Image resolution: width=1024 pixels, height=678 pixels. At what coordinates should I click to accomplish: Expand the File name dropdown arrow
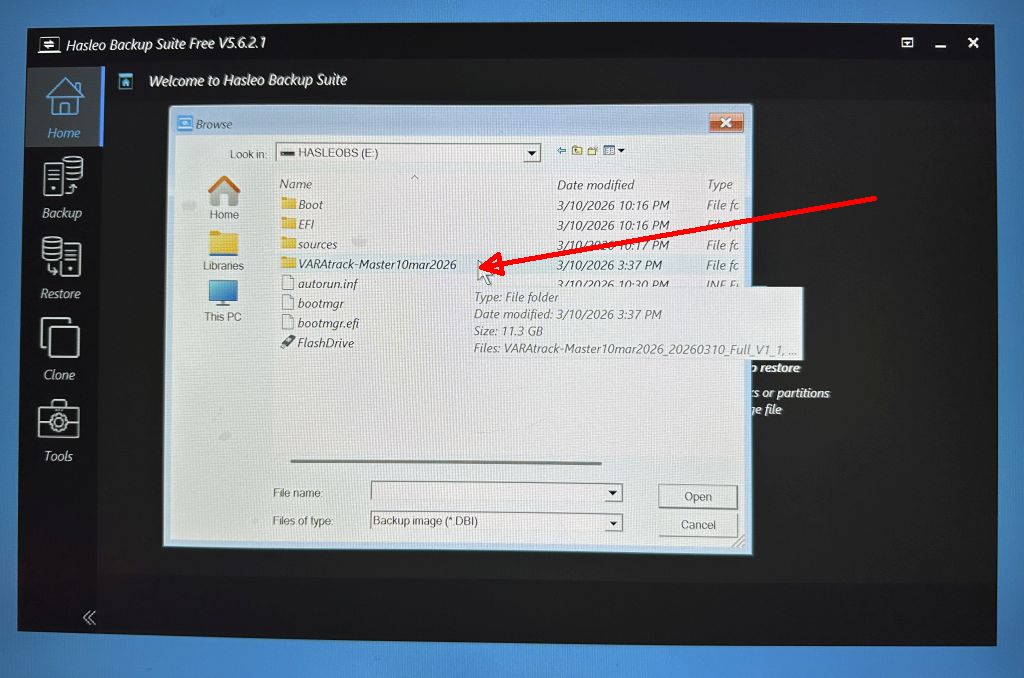[612, 493]
